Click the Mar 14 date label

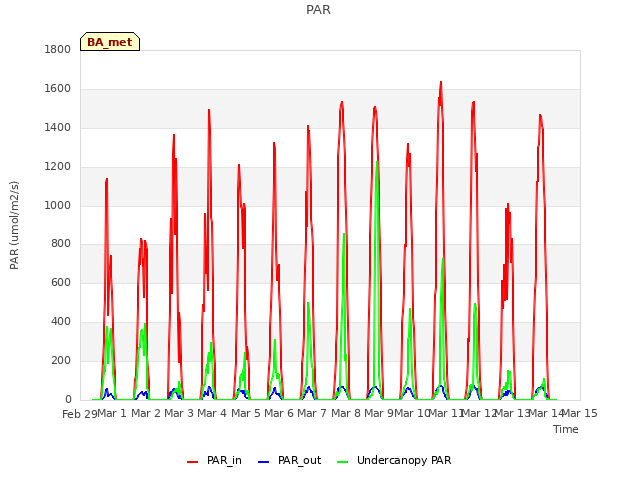[x=546, y=413]
